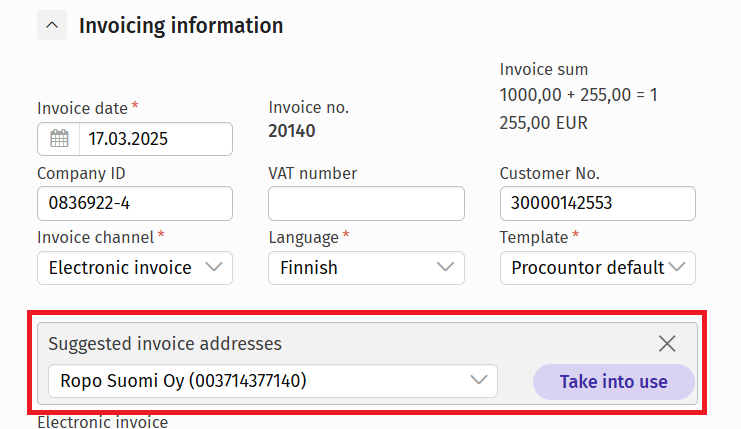
Task: Edit the invoice date field 17.03.2025
Action: [155, 139]
